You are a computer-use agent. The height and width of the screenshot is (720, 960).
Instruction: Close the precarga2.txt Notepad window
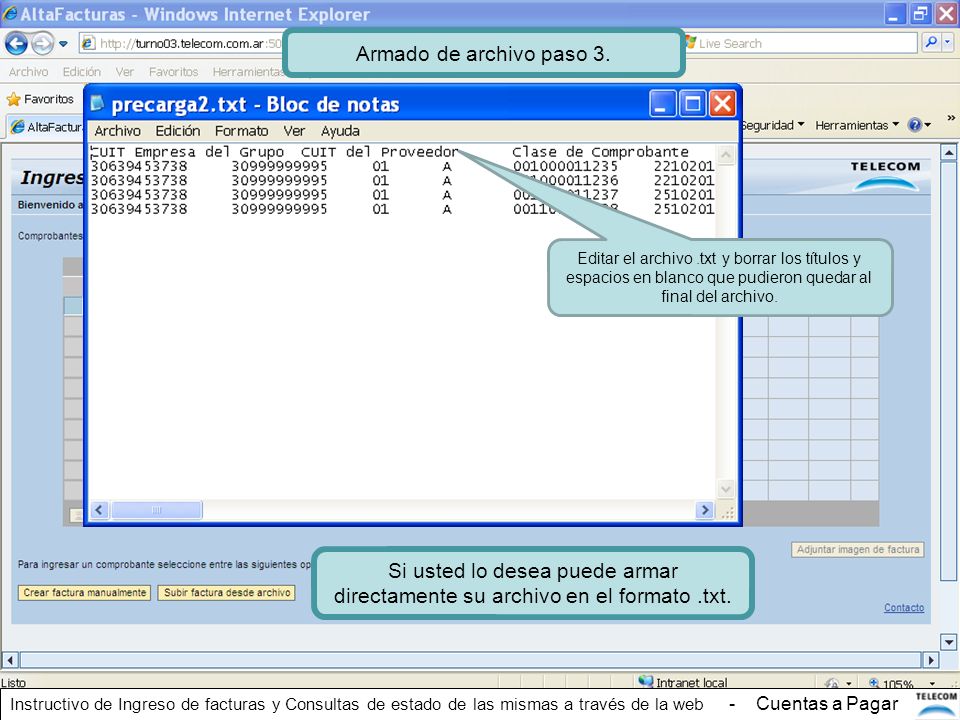point(722,103)
